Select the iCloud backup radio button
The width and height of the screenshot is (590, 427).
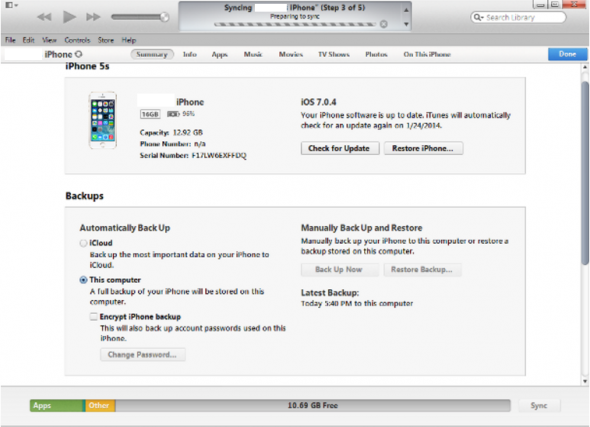click(x=84, y=243)
